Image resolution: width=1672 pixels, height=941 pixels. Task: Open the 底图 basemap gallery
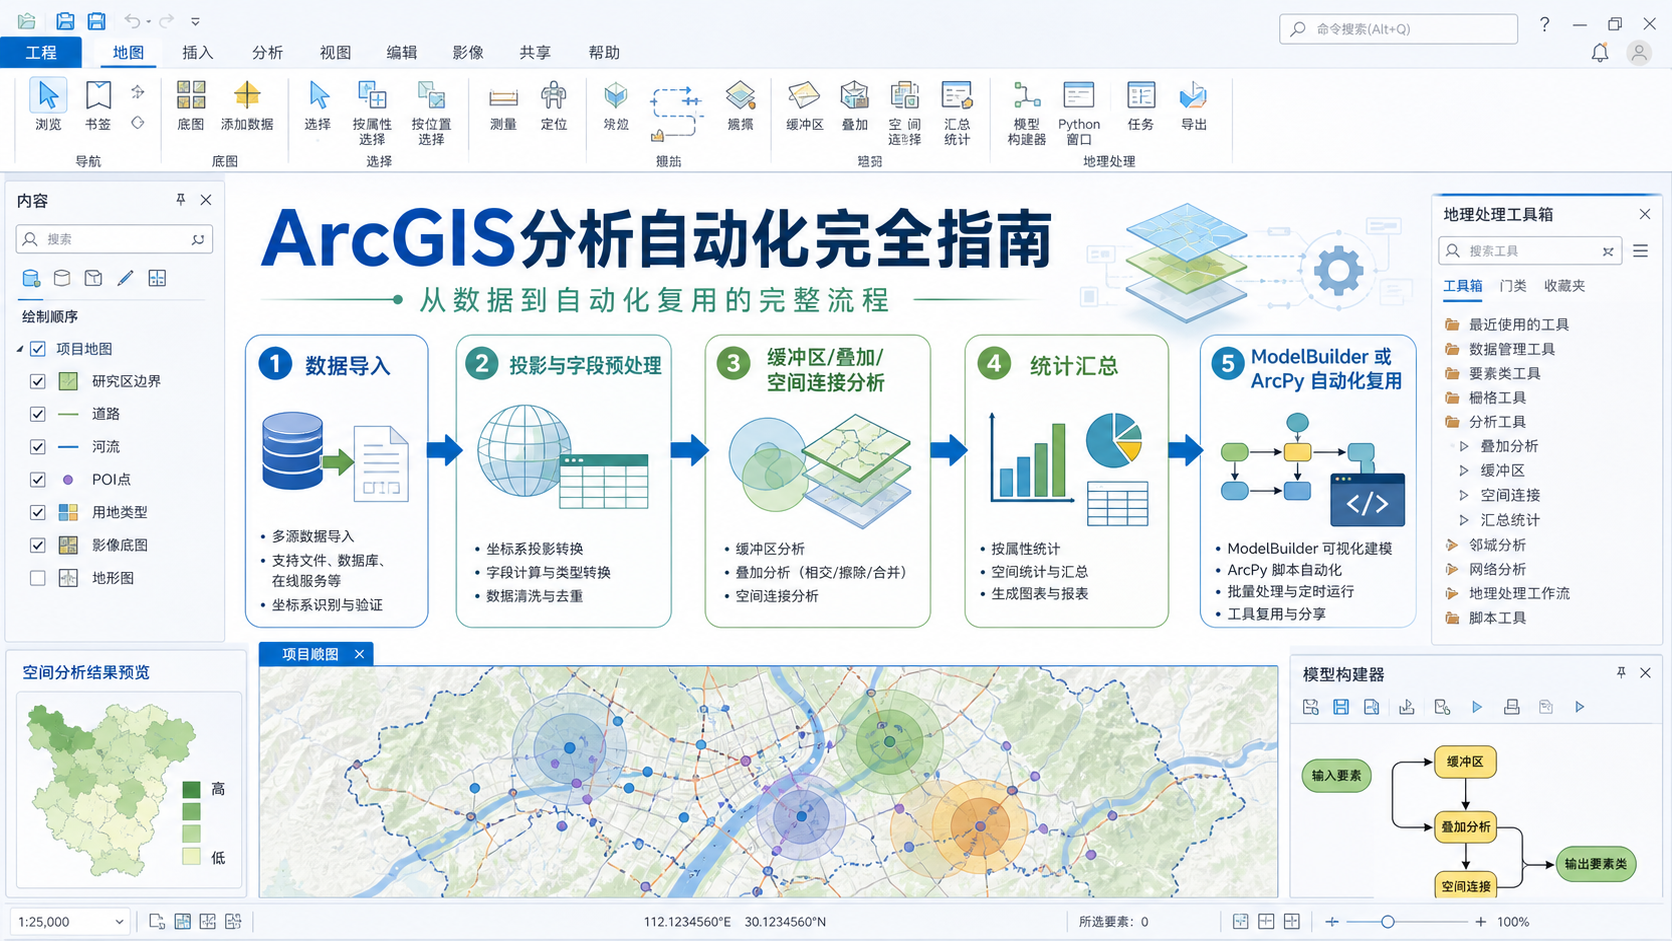click(x=191, y=104)
